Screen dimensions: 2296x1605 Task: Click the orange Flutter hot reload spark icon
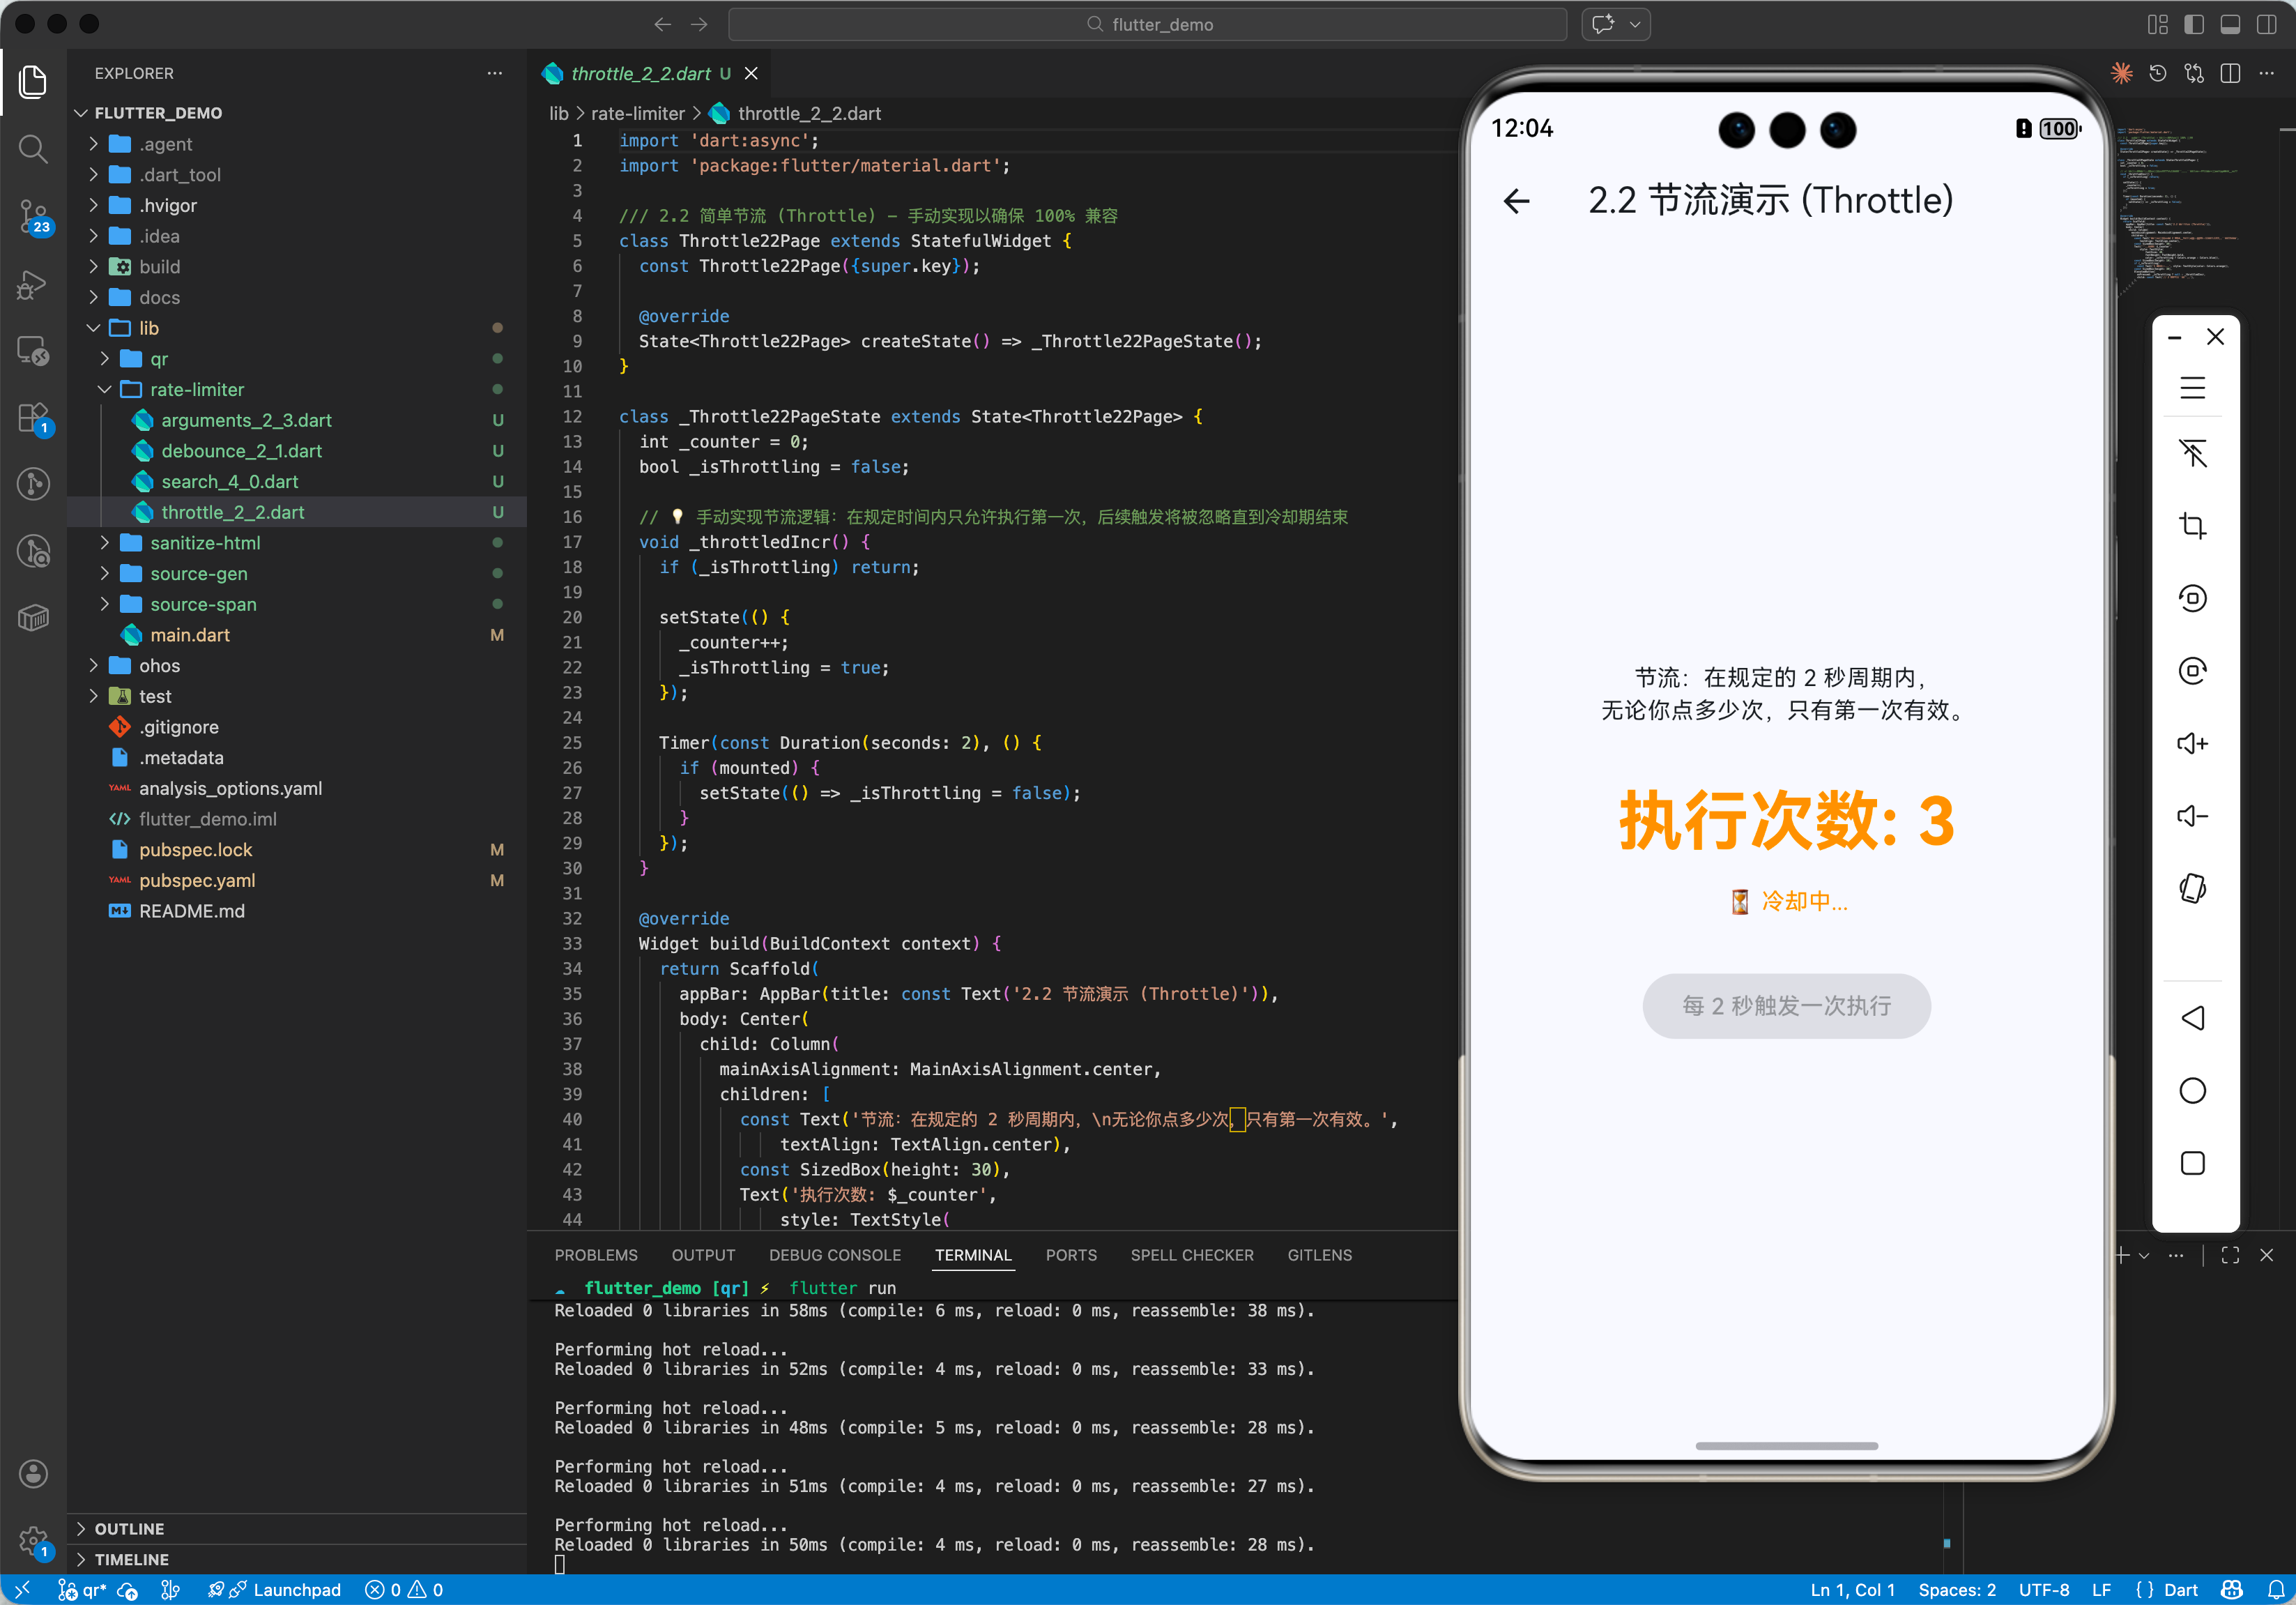[x=2122, y=72]
